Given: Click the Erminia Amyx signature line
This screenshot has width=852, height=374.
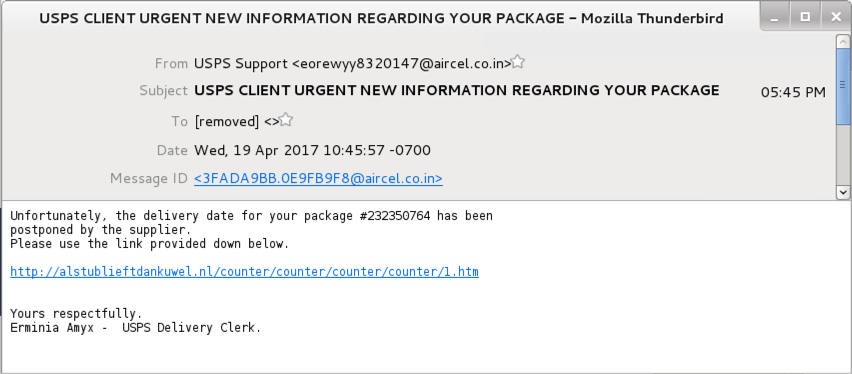Looking at the screenshot, I should (x=136, y=328).
